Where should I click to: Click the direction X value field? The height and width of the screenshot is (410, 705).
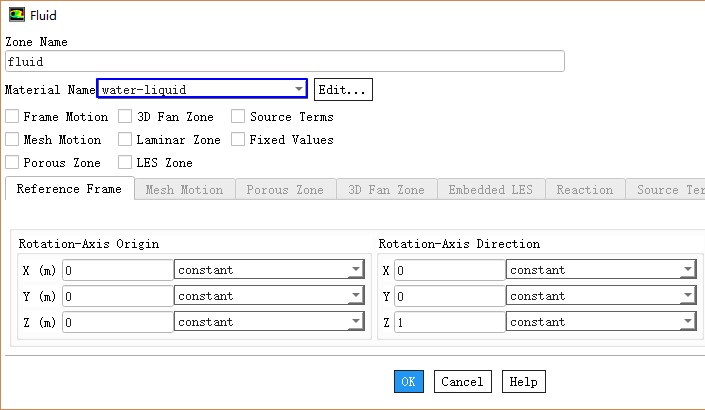click(450, 270)
